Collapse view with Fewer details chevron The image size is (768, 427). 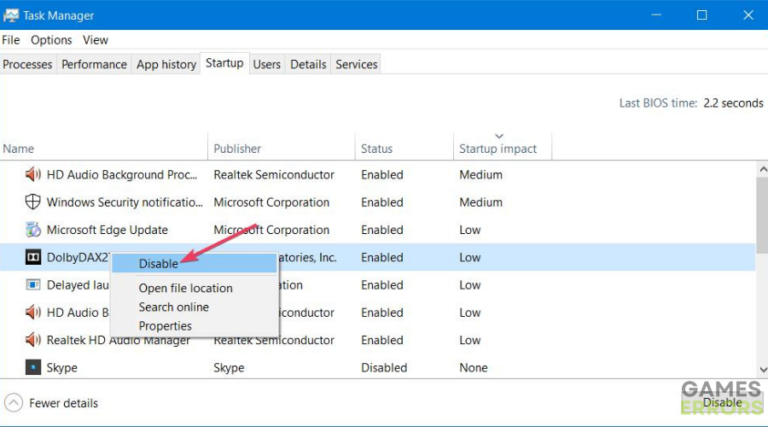point(14,403)
